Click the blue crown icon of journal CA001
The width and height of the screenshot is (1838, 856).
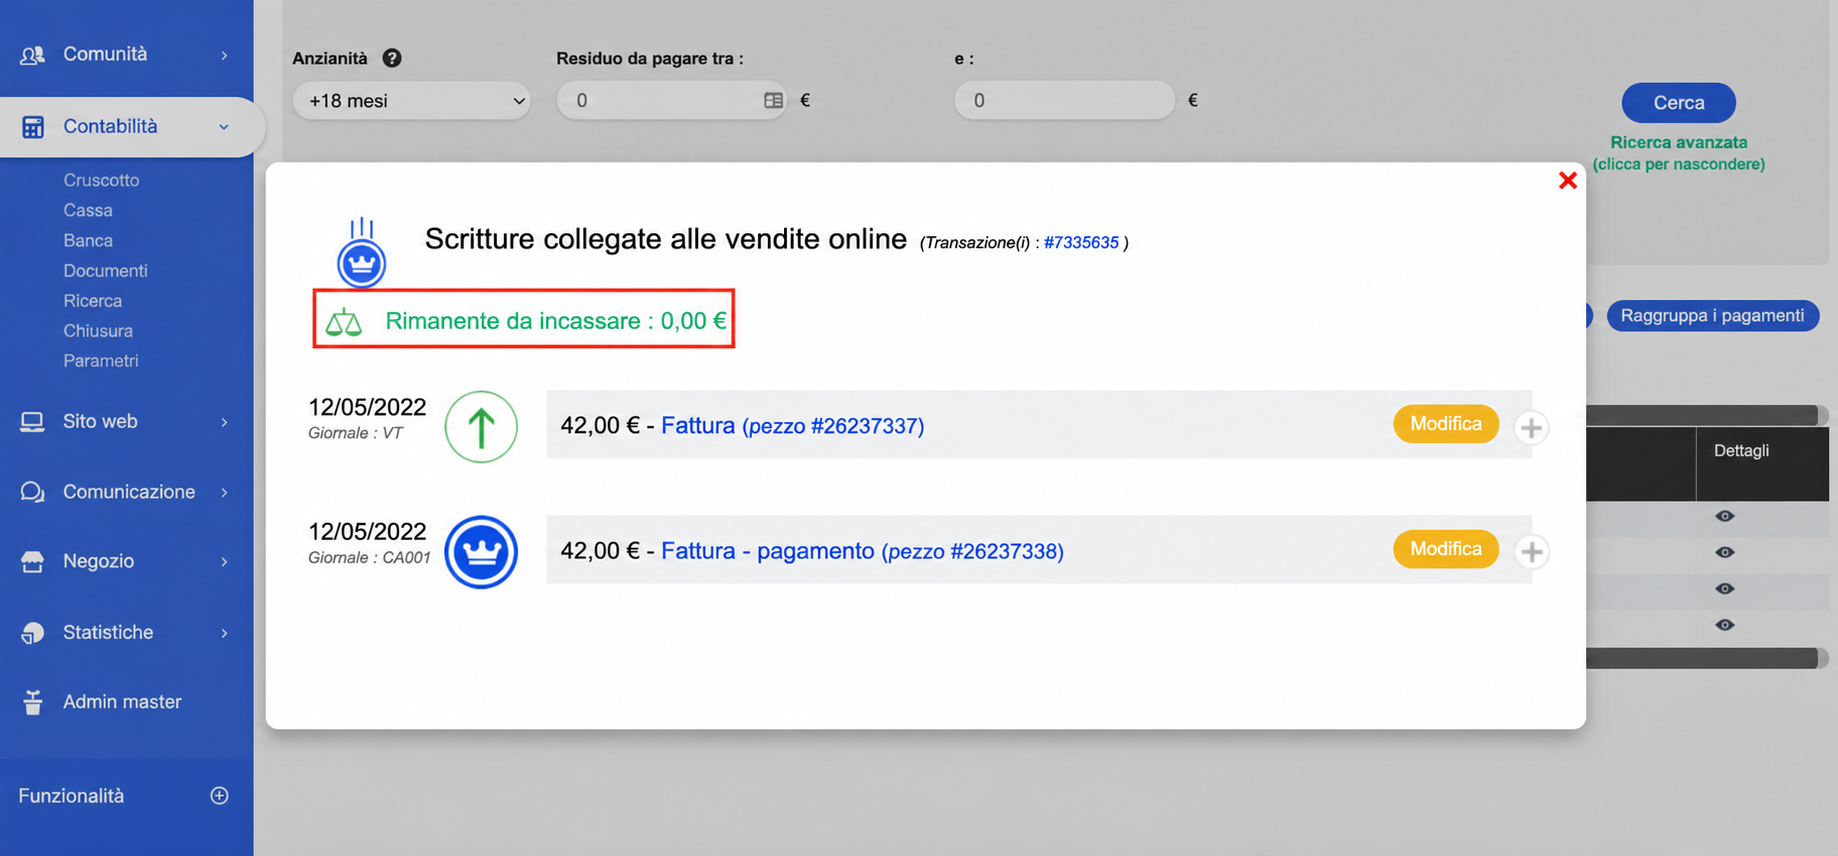481,552
